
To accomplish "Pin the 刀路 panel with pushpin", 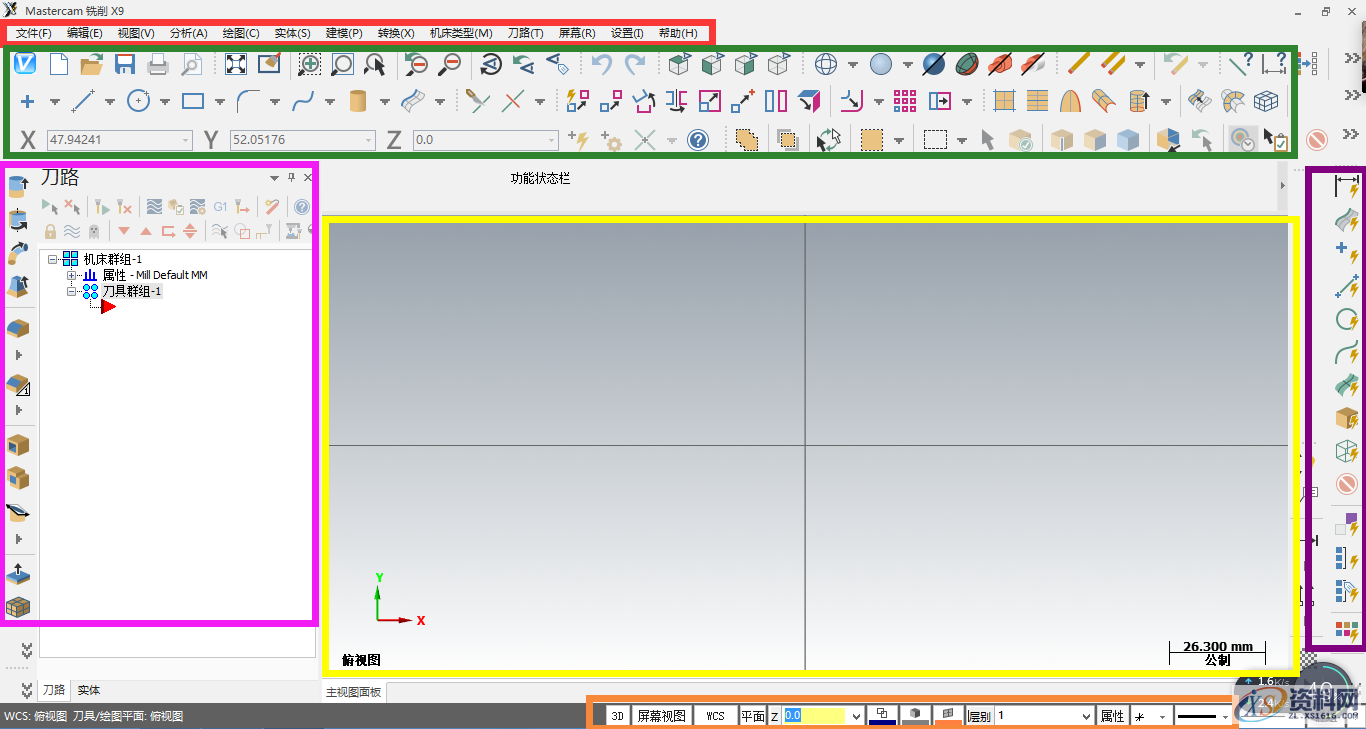I will pos(291,177).
